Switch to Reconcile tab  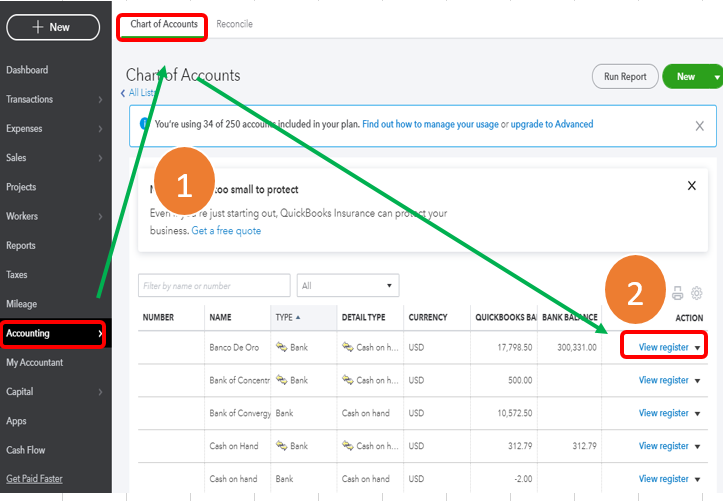234,24
